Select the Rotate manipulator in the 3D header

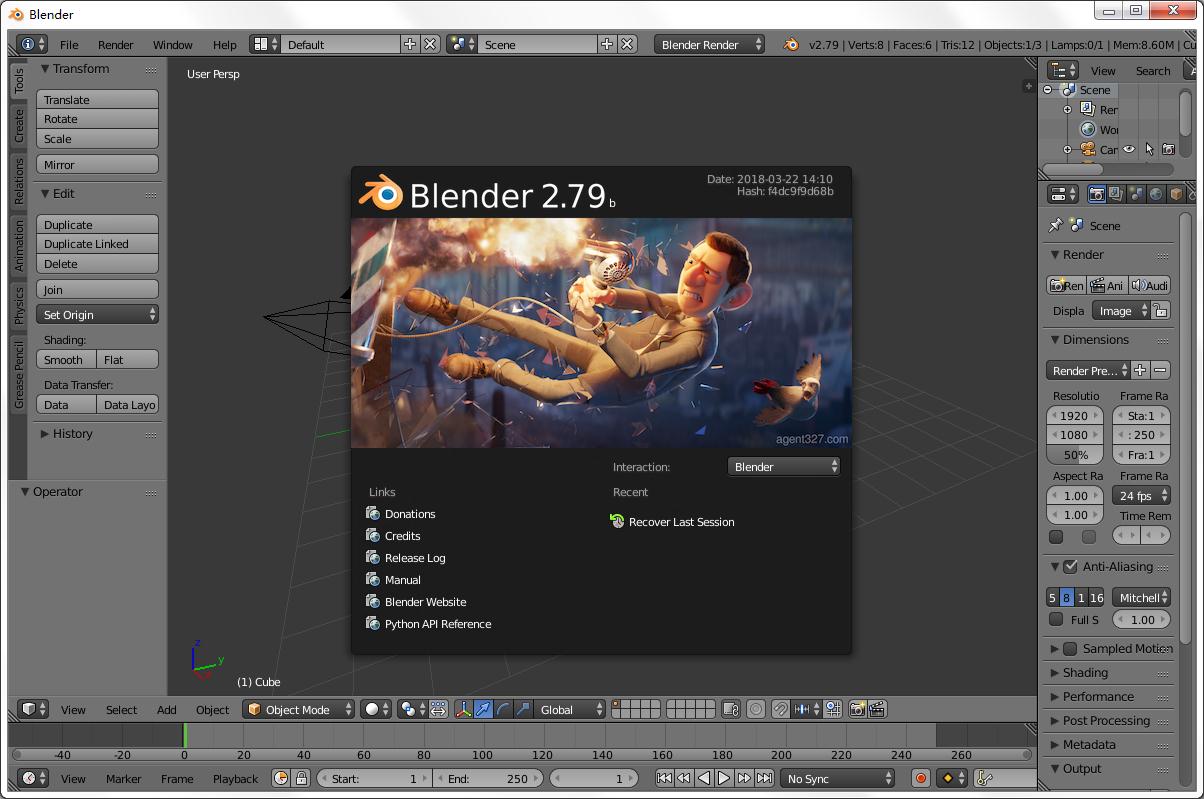tap(502, 710)
